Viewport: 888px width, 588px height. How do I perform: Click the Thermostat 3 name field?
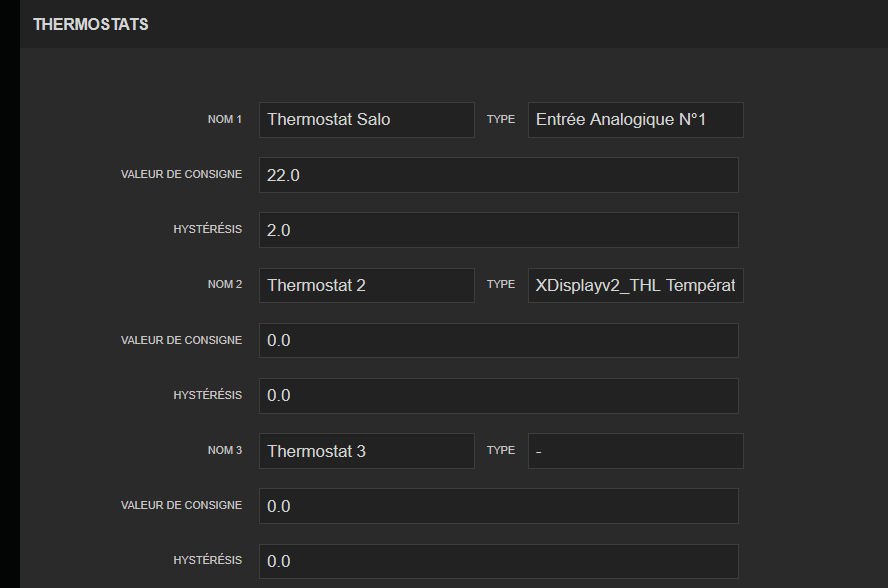366,451
